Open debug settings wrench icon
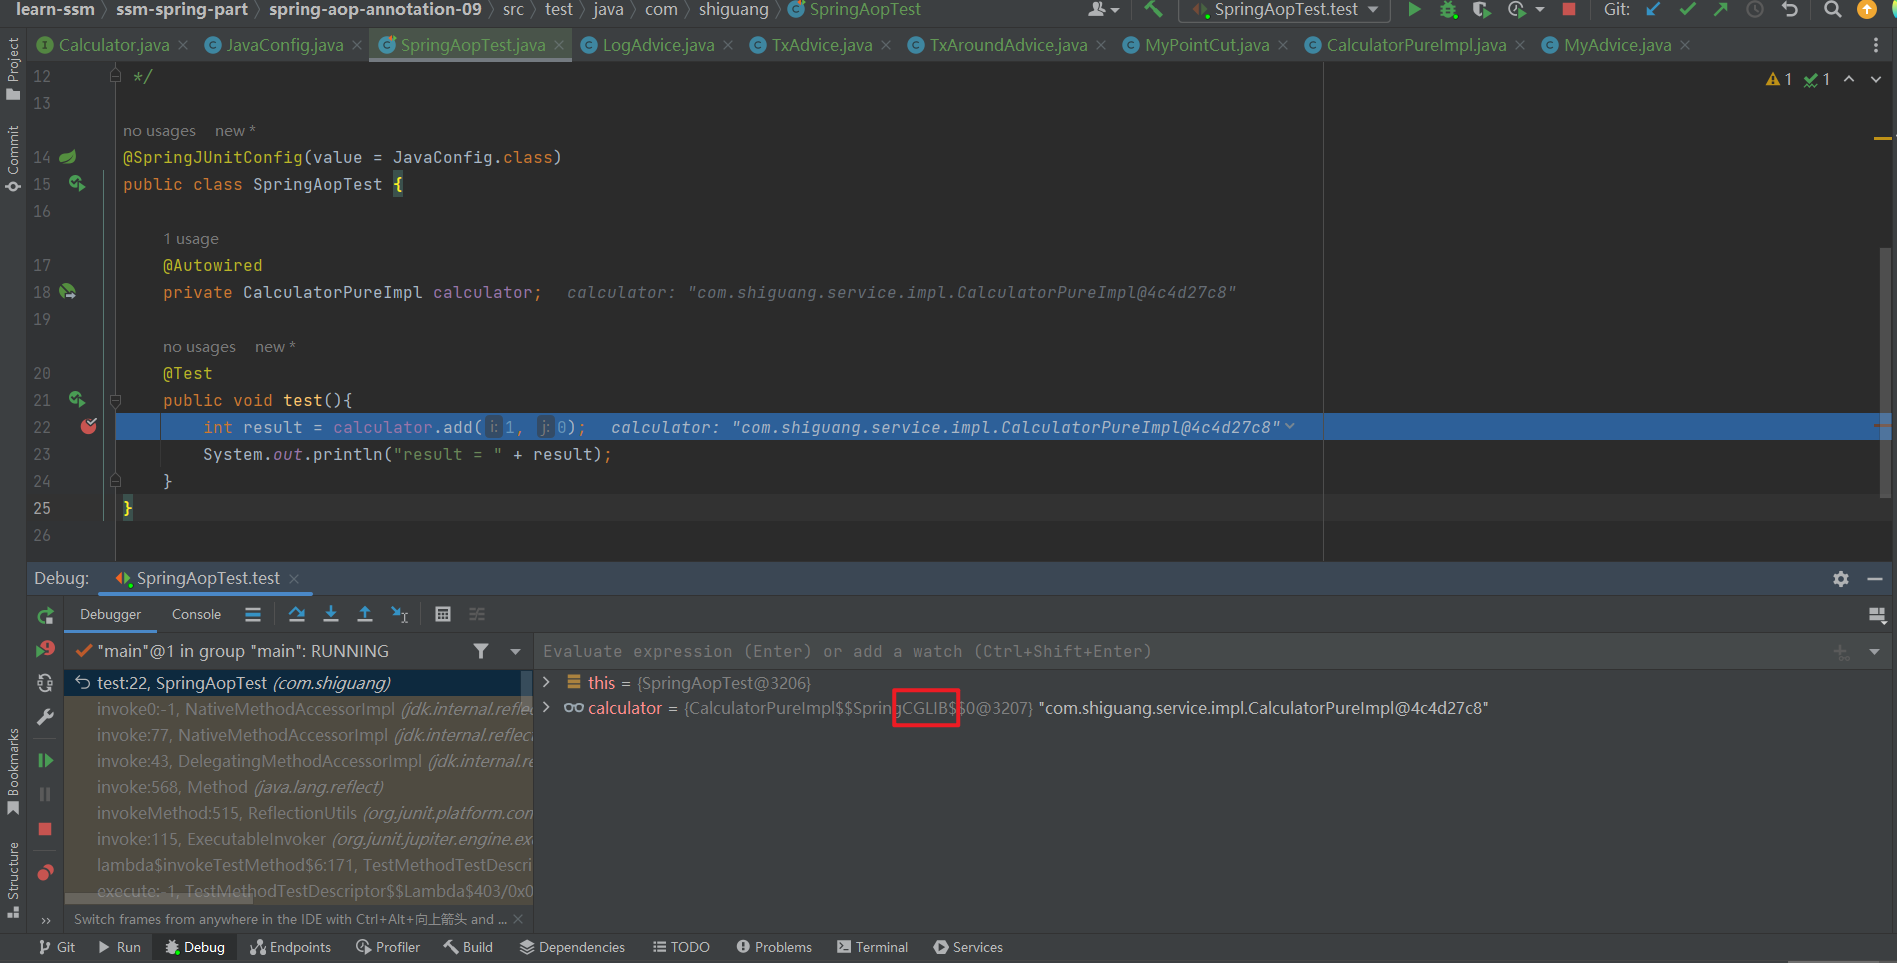The height and width of the screenshot is (963, 1897). coord(45,717)
